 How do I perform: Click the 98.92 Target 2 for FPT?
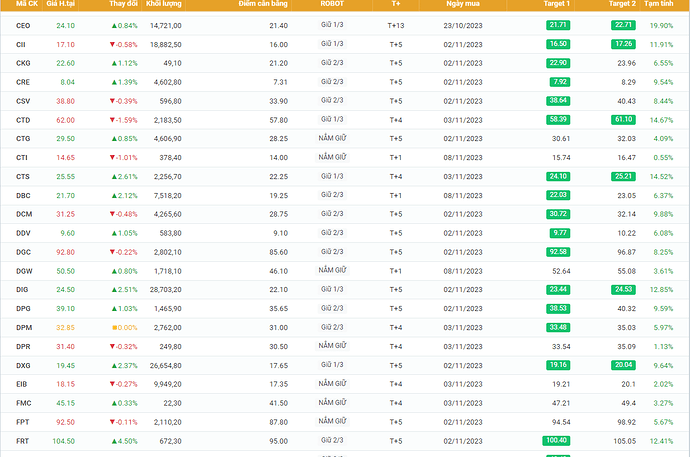[626, 422]
